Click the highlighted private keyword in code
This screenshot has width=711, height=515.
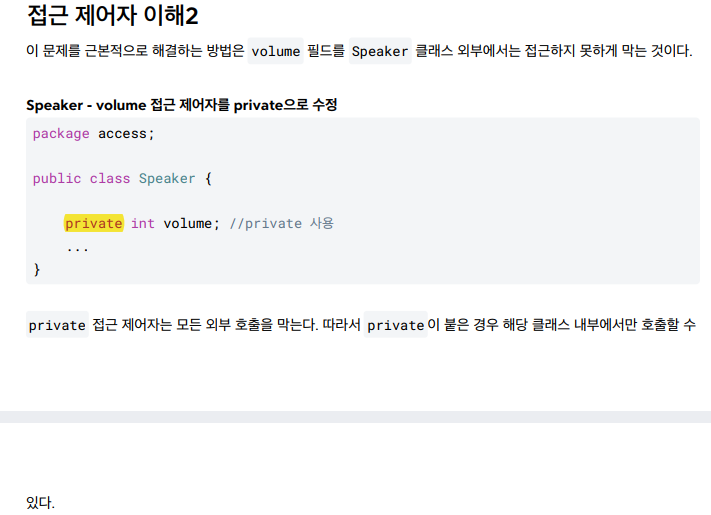[93, 223]
